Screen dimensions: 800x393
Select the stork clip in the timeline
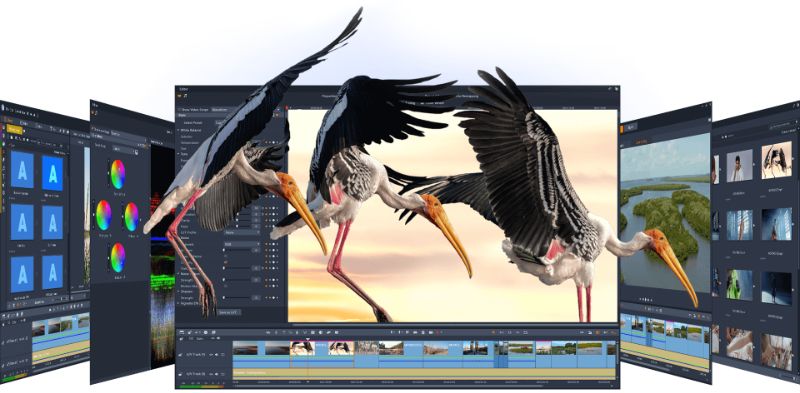tap(303, 348)
